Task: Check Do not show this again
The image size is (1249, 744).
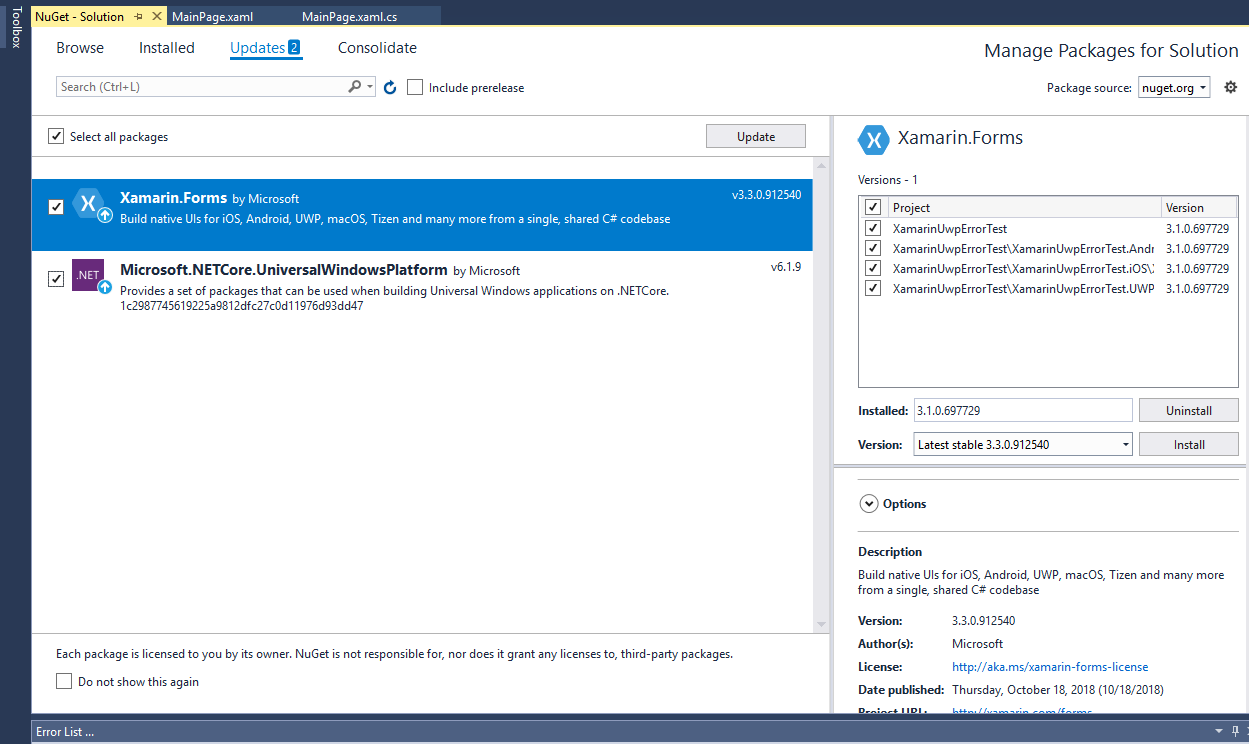Action: pyautogui.click(x=64, y=680)
